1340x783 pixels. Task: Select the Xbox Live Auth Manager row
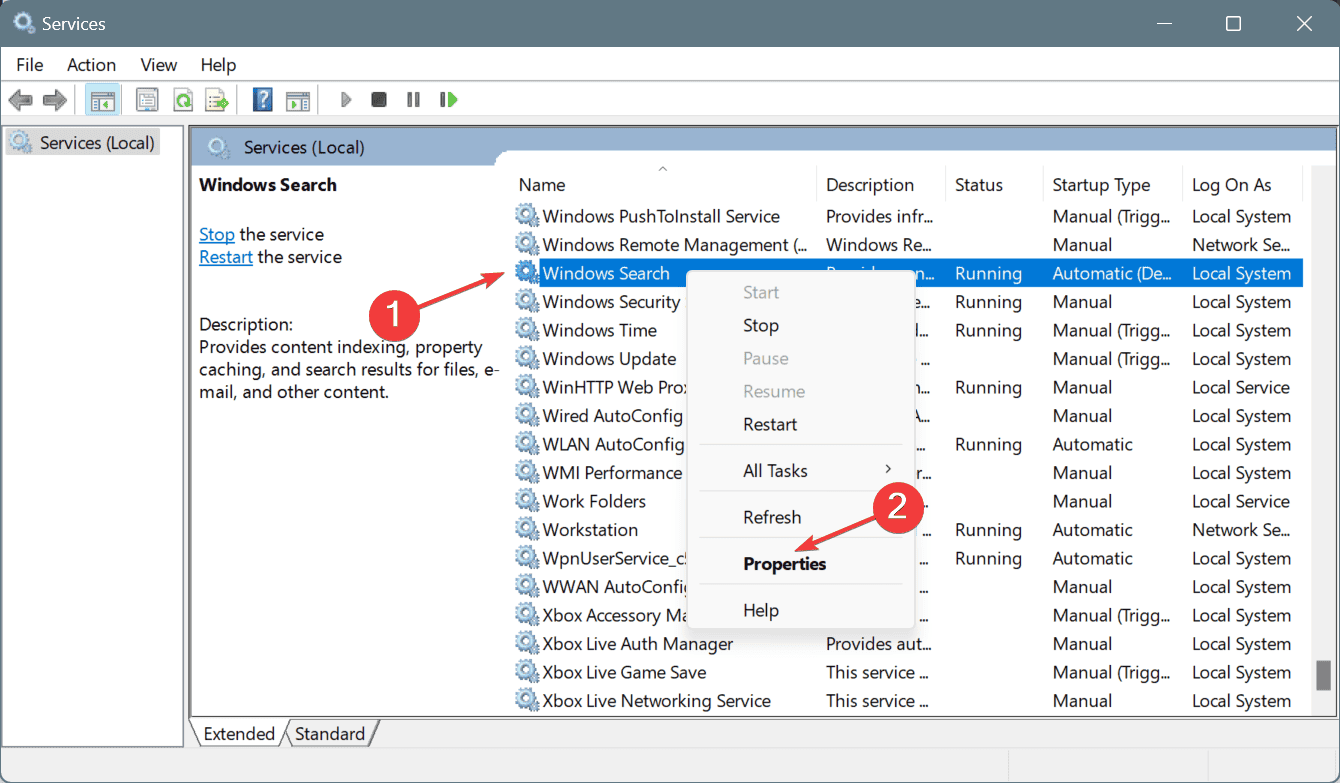pos(907,644)
